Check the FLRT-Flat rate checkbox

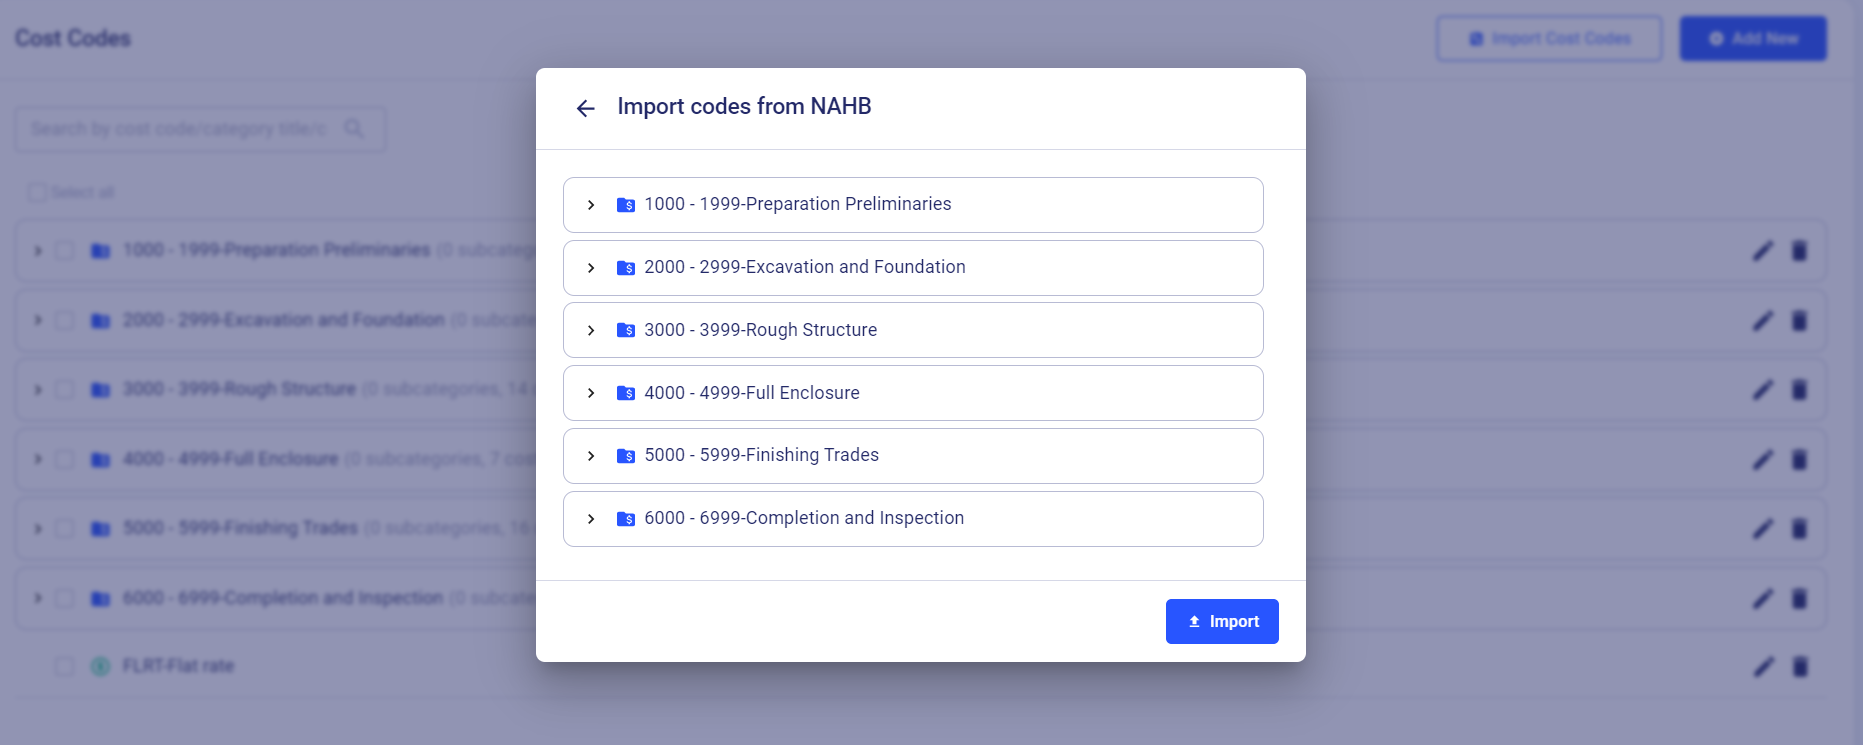pos(64,666)
